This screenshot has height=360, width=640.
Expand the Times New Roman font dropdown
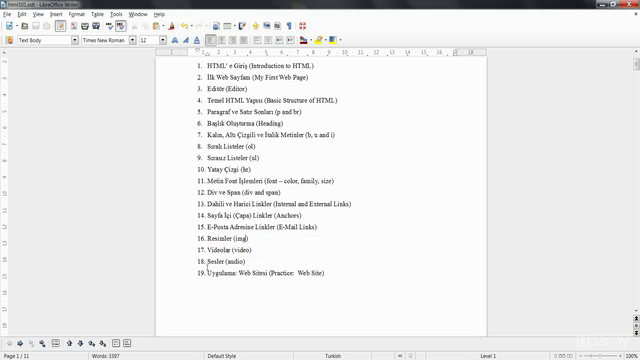(x=133, y=40)
